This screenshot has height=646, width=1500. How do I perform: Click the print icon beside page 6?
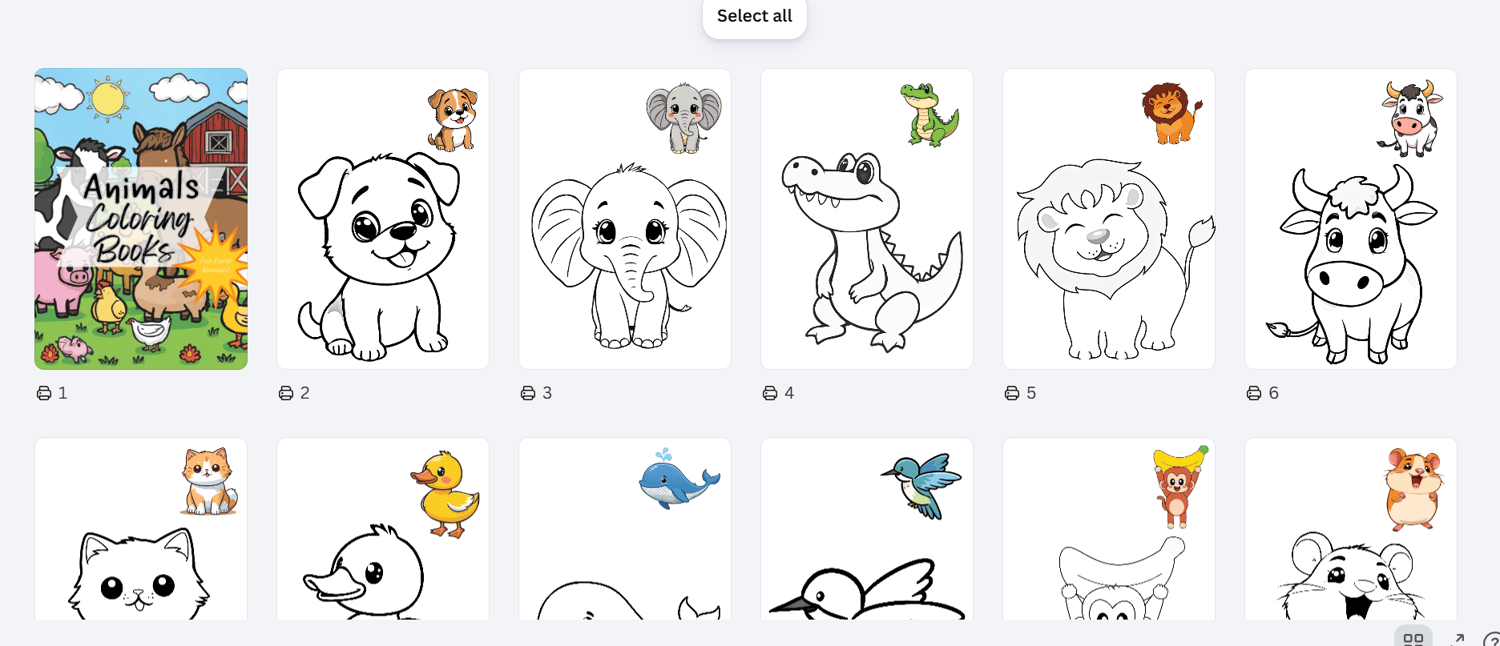pyautogui.click(x=1254, y=393)
